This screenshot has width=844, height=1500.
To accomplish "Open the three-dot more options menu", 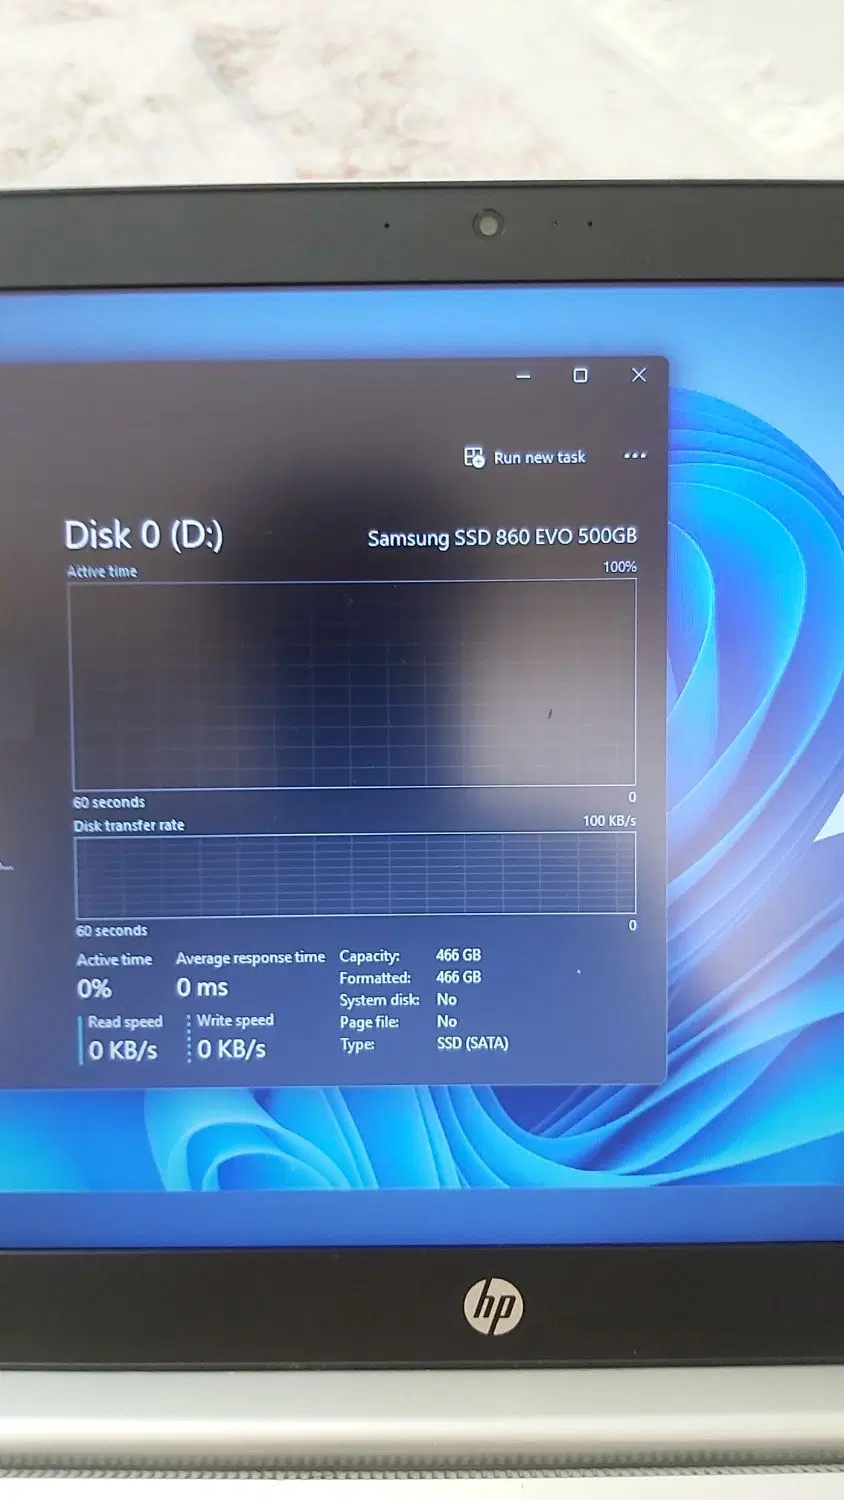I will (x=635, y=455).
